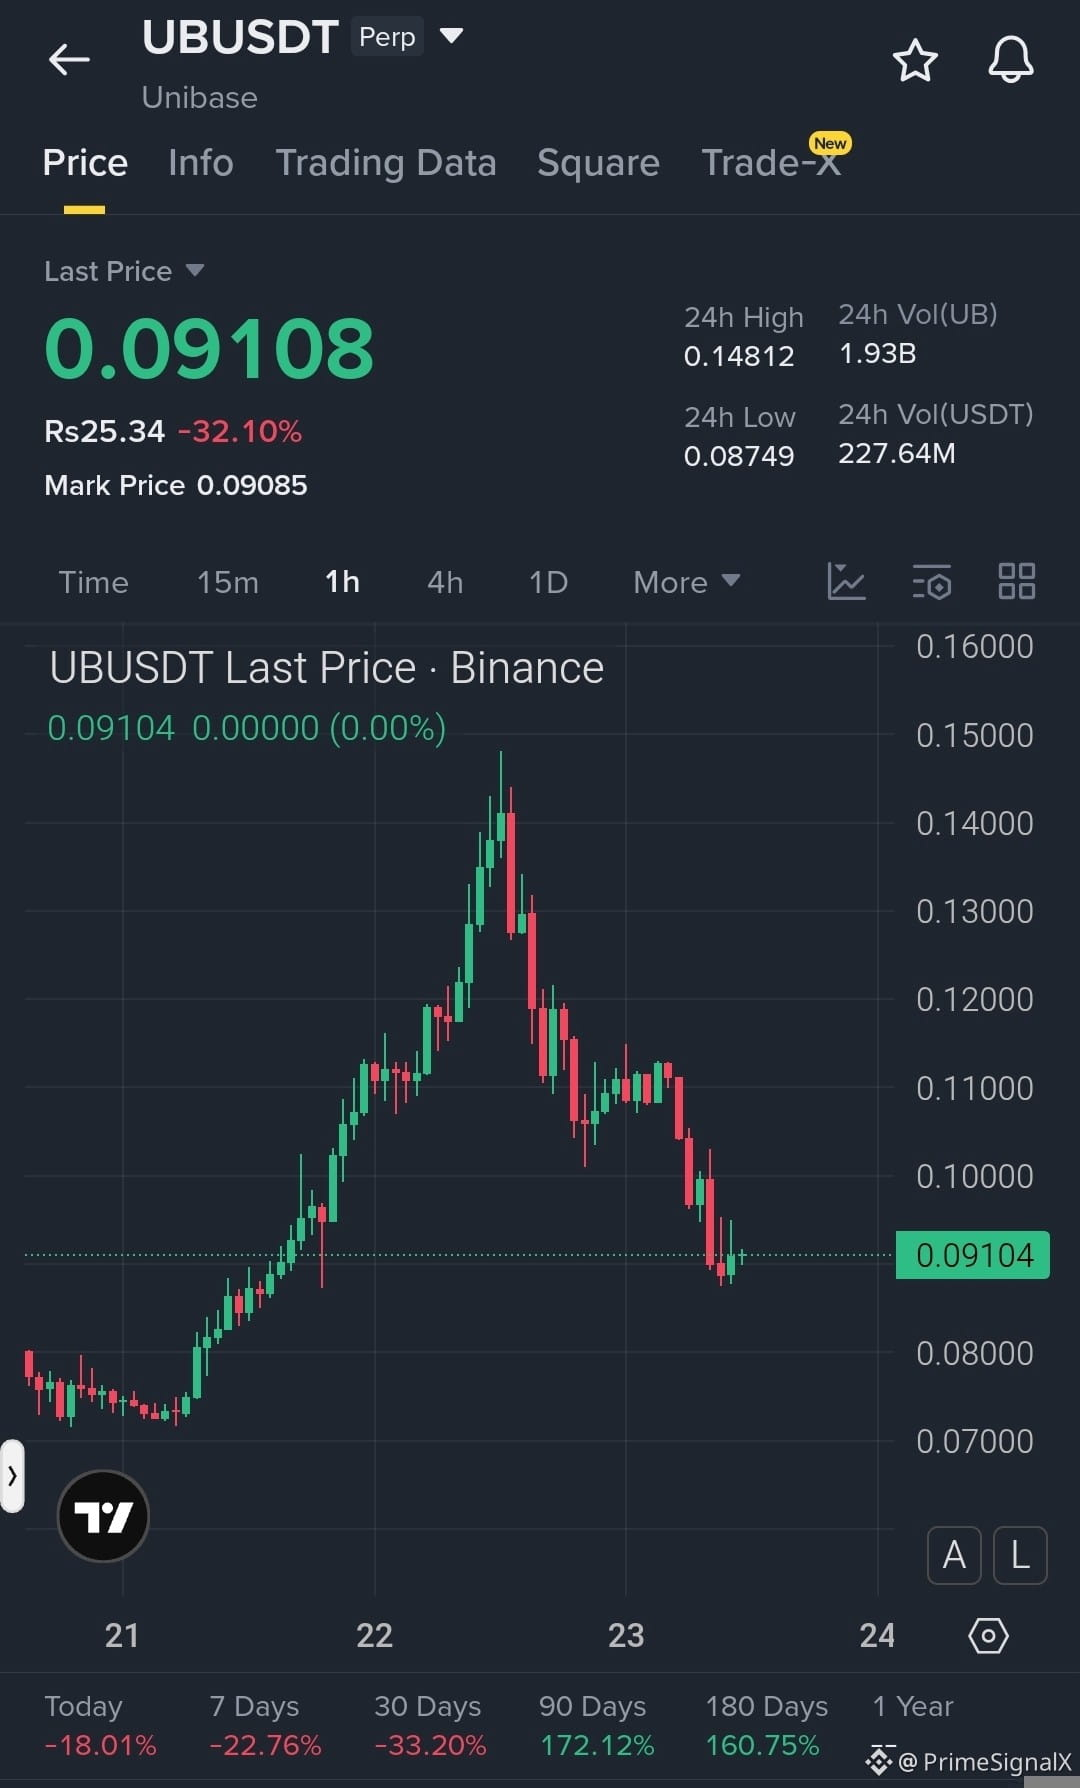1080x1788 pixels.
Task: Tap date label 23 on time axis
Action: (x=626, y=1636)
